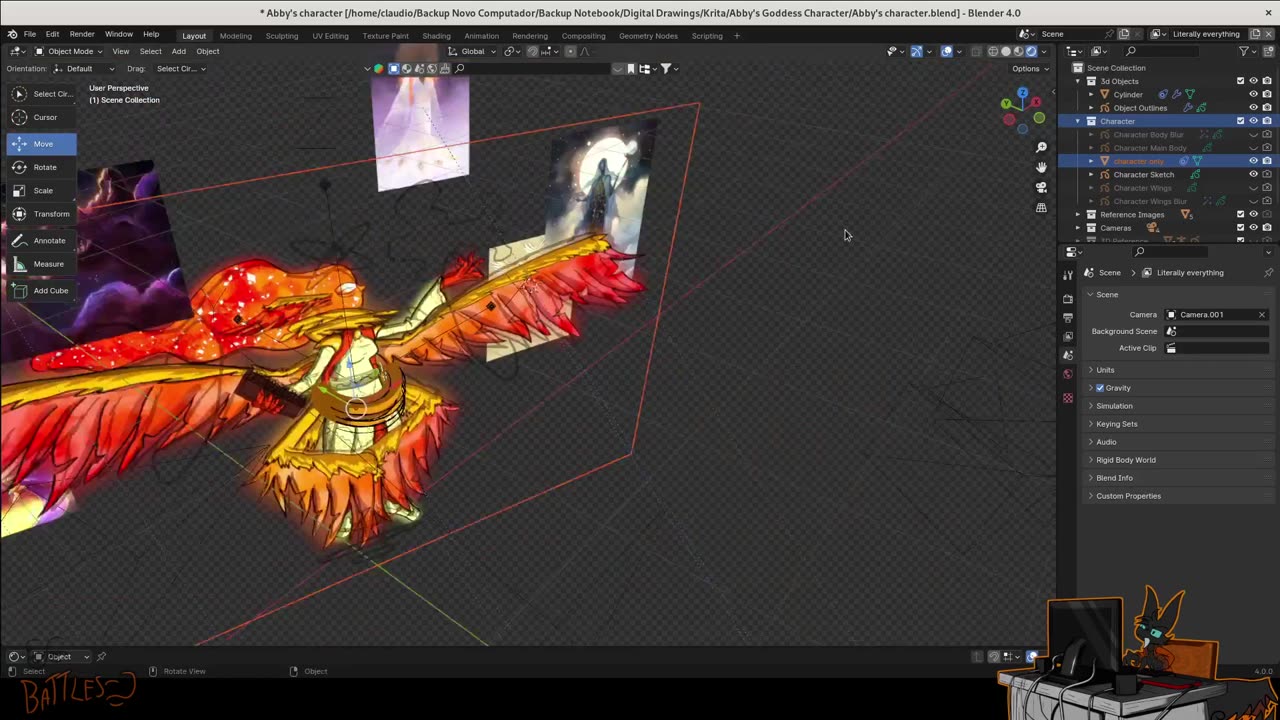
Task: Toggle camera view with camera gizmo icon
Action: 1041,187
